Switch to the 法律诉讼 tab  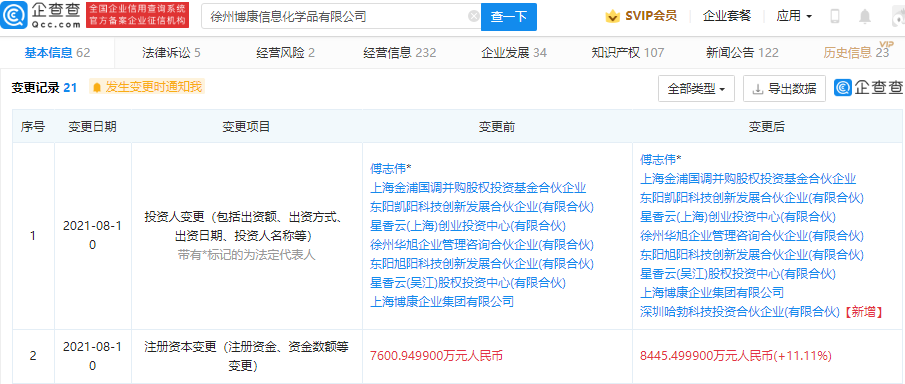(171, 53)
